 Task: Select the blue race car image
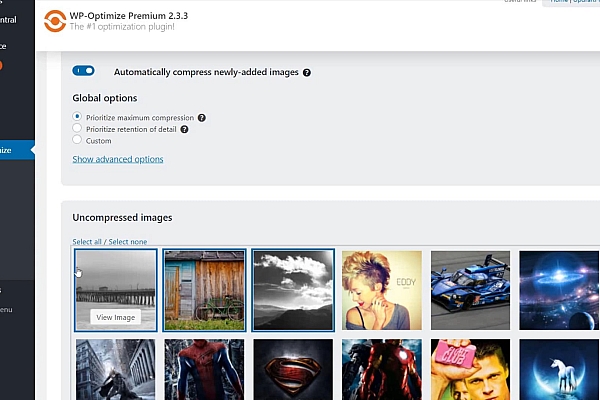(x=470, y=290)
